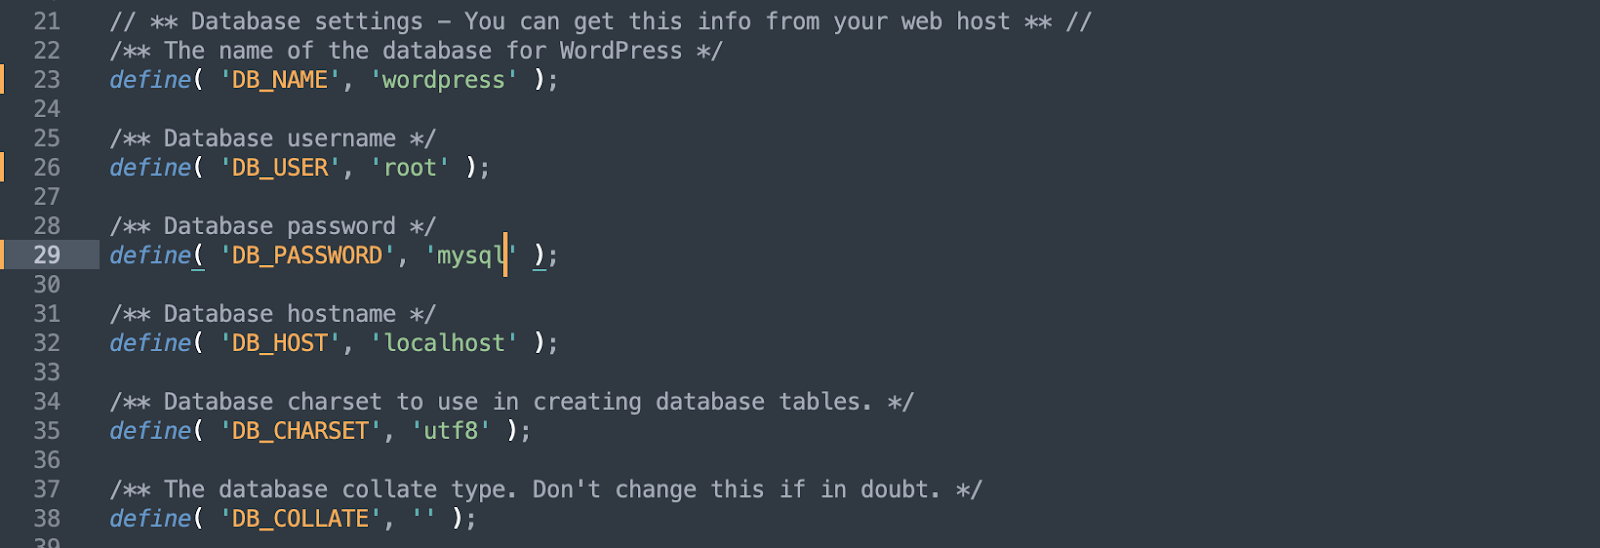
Task: Click the DB_COLLATE constant
Action: 300,519
